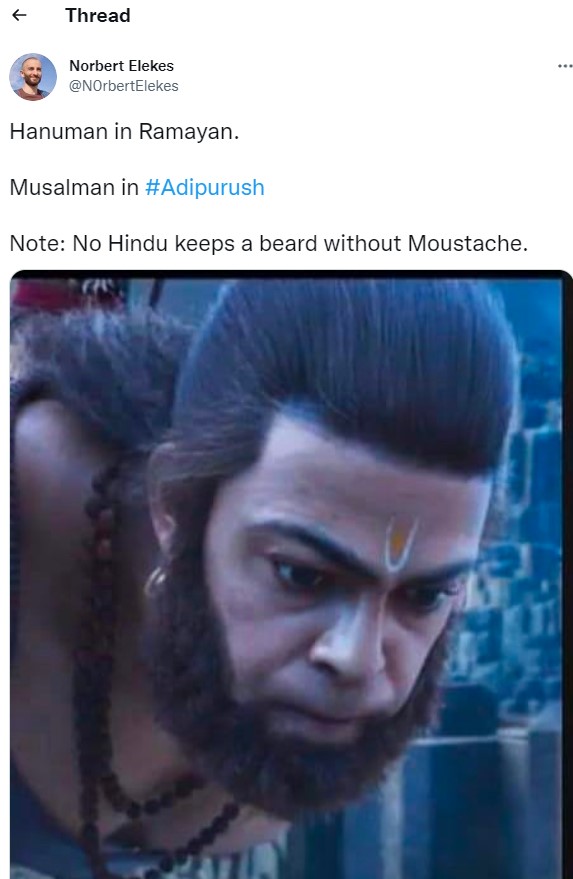The height and width of the screenshot is (879, 573).
Task: Click the word 'Moustache.' in tweet
Action: 468,243
